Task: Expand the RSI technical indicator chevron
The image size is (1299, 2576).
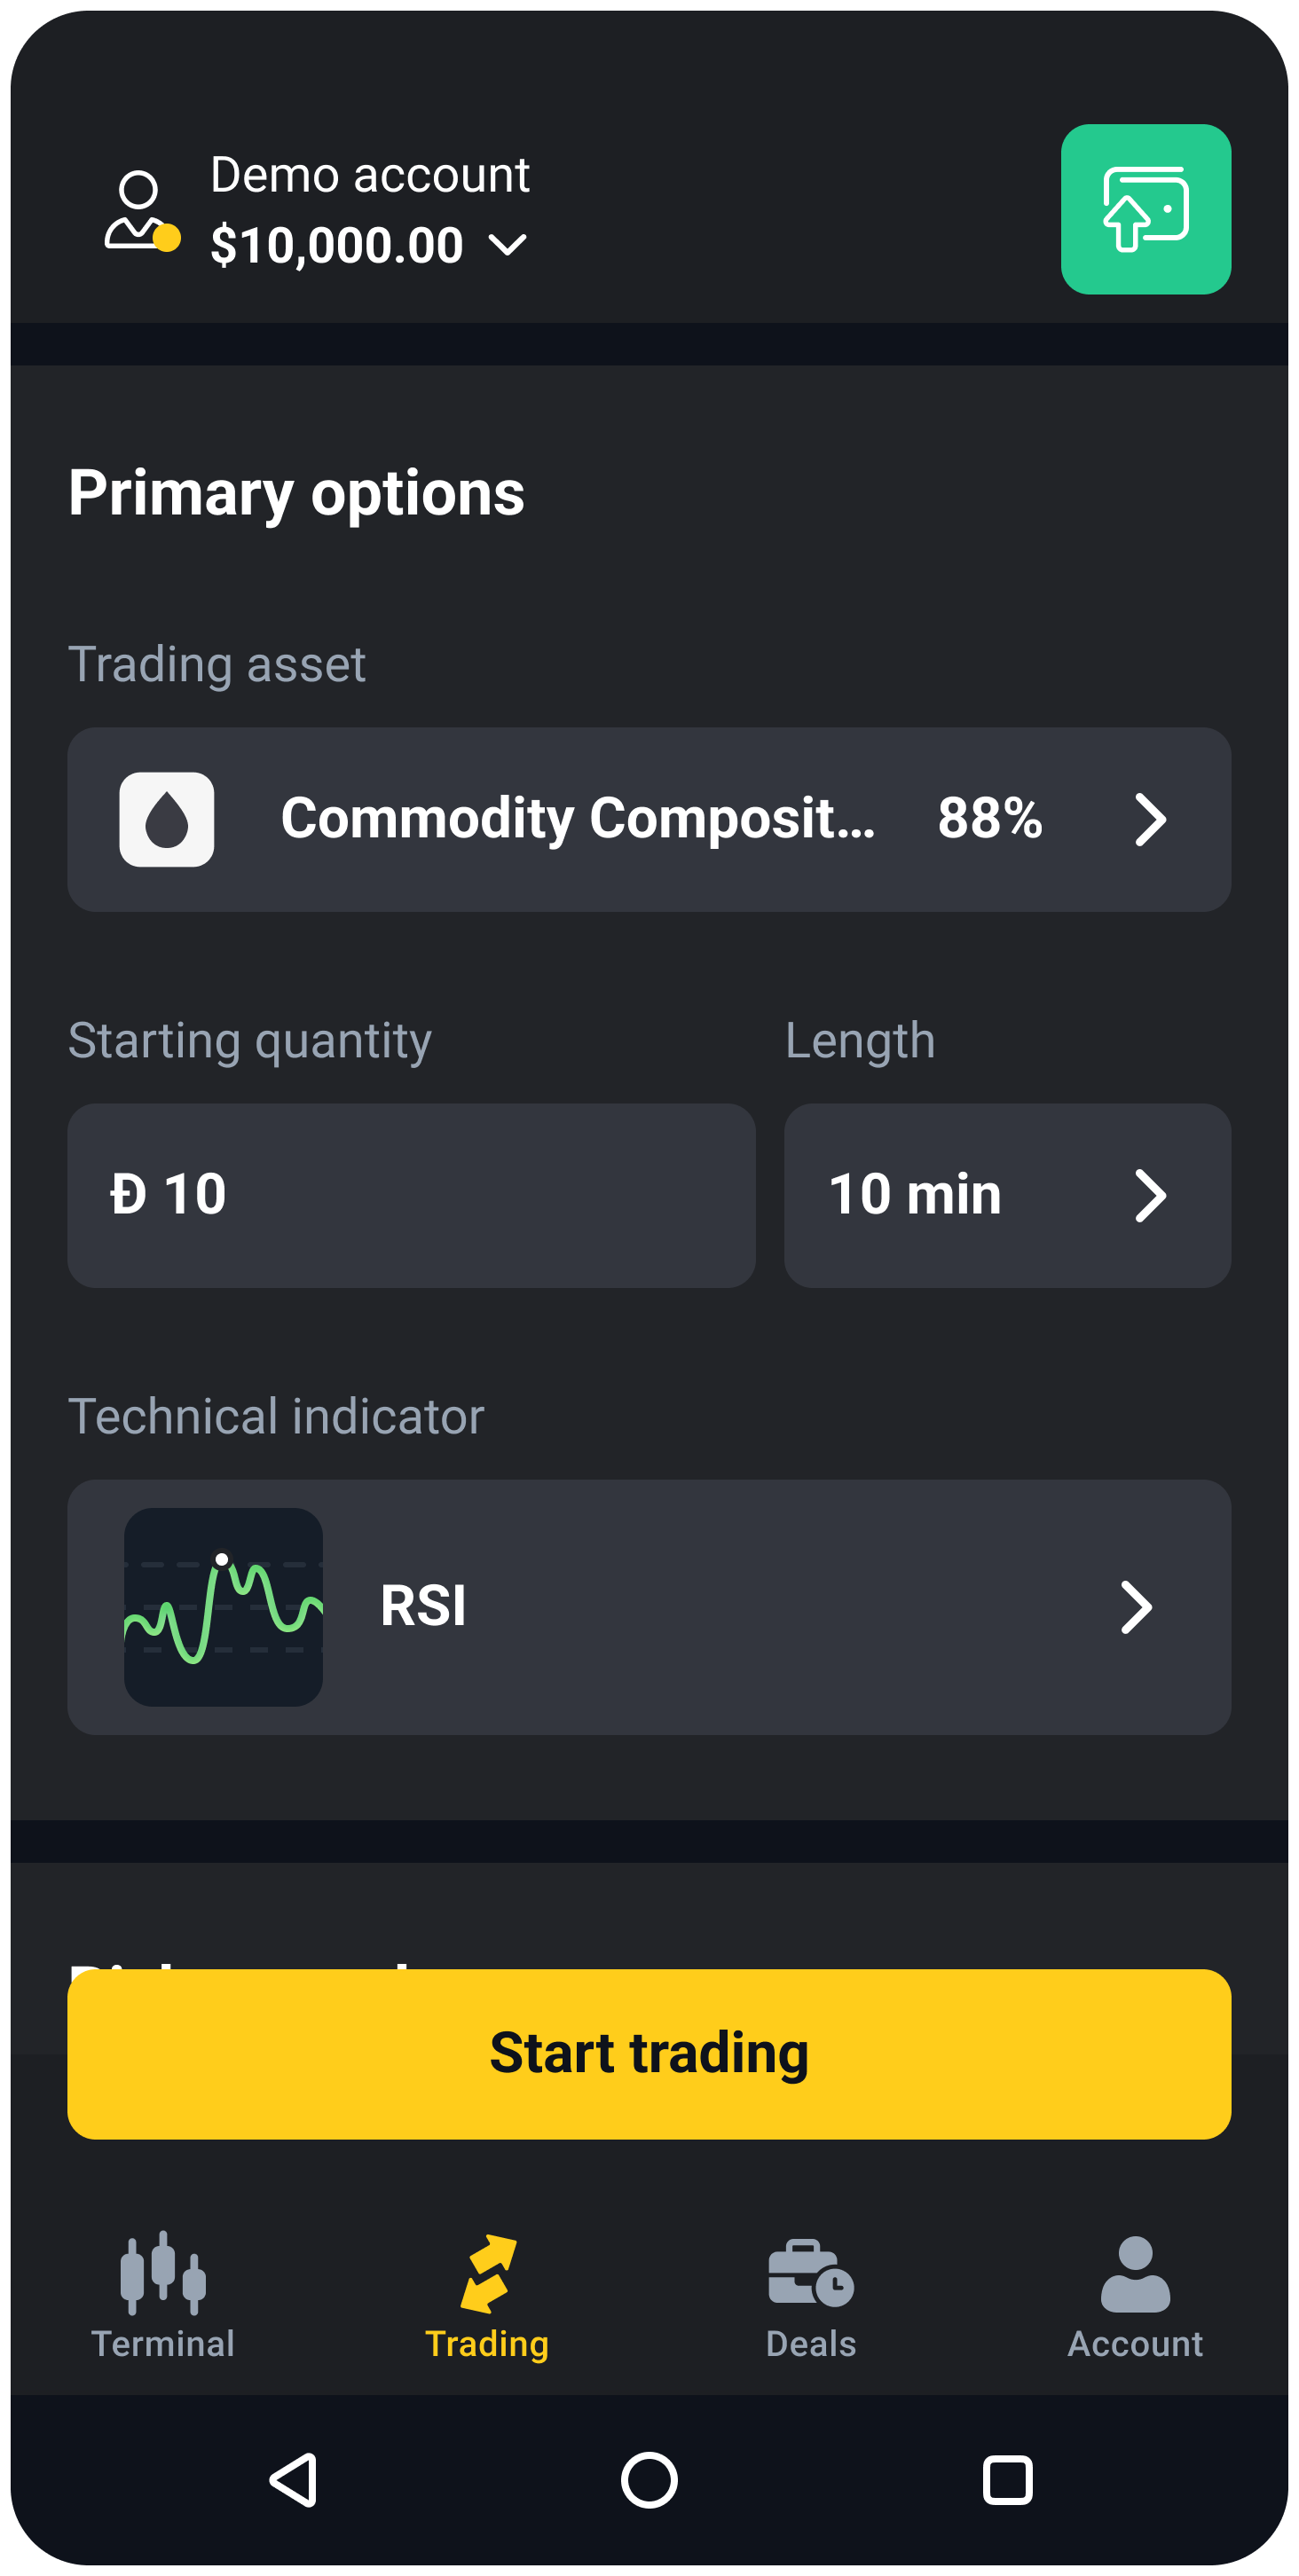Action: pos(1136,1607)
